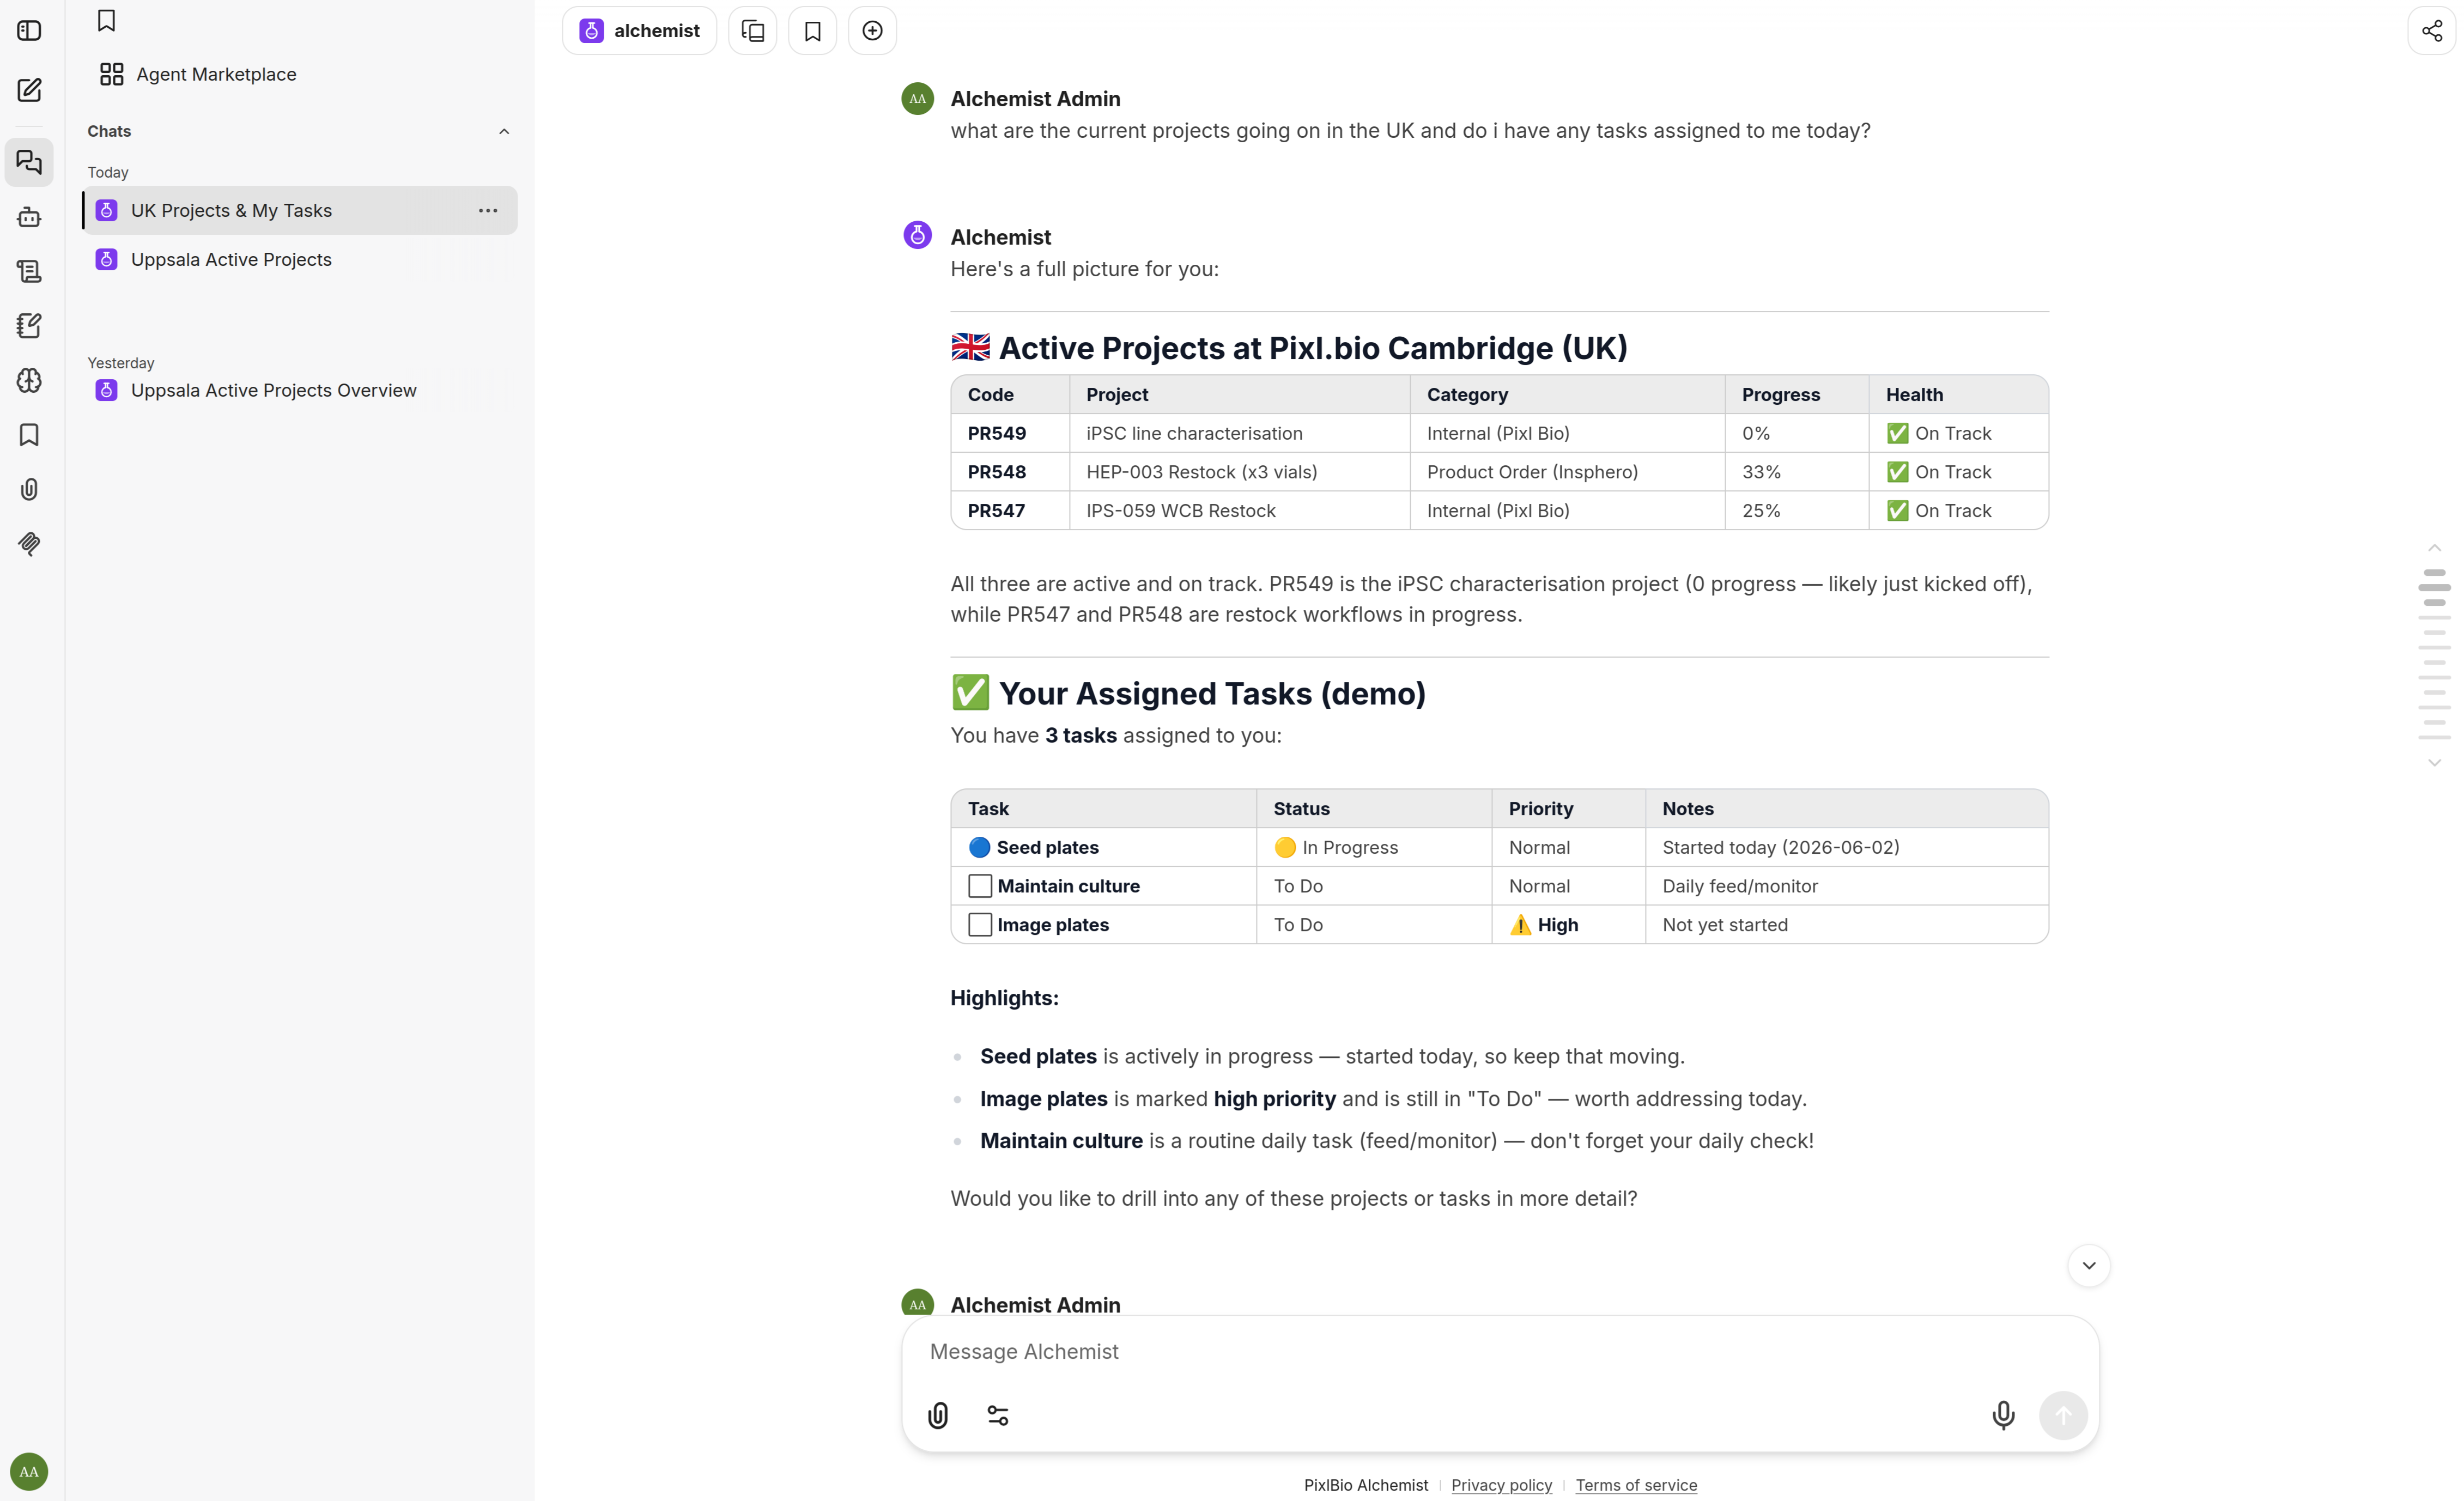2464x1501 pixels.
Task: Click the message outline down arrow
Action: (2435, 762)
